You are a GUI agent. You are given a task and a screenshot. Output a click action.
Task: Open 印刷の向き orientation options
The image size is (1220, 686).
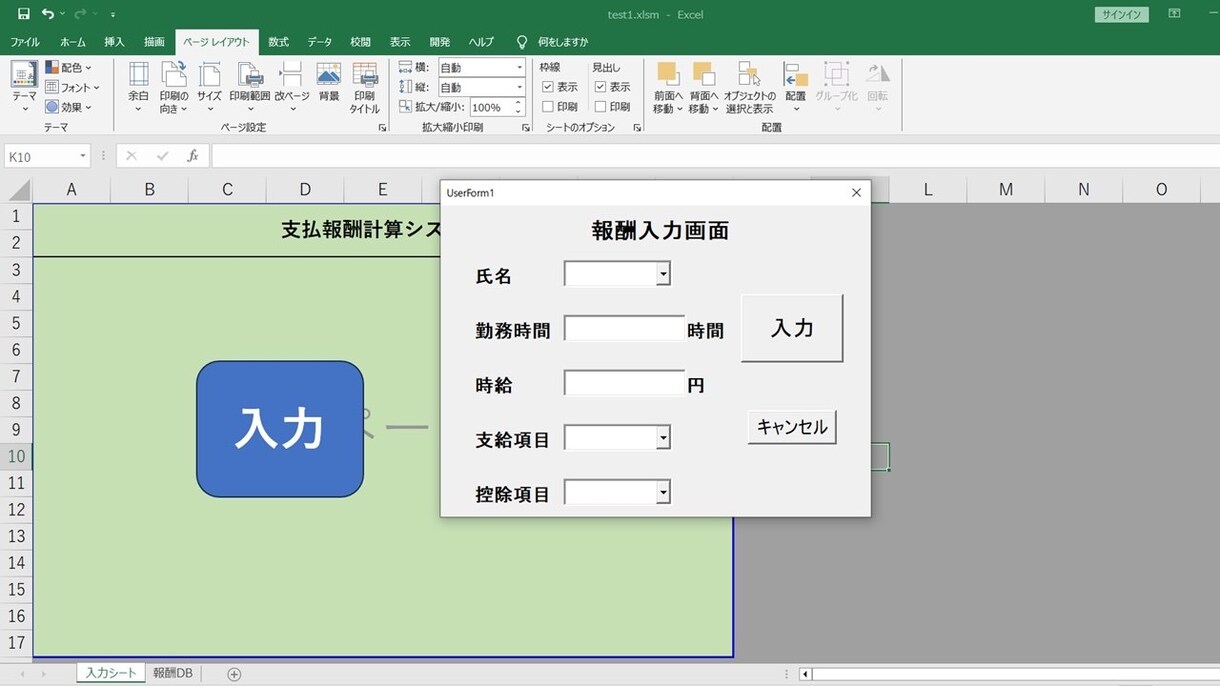[x=174, y=88]
